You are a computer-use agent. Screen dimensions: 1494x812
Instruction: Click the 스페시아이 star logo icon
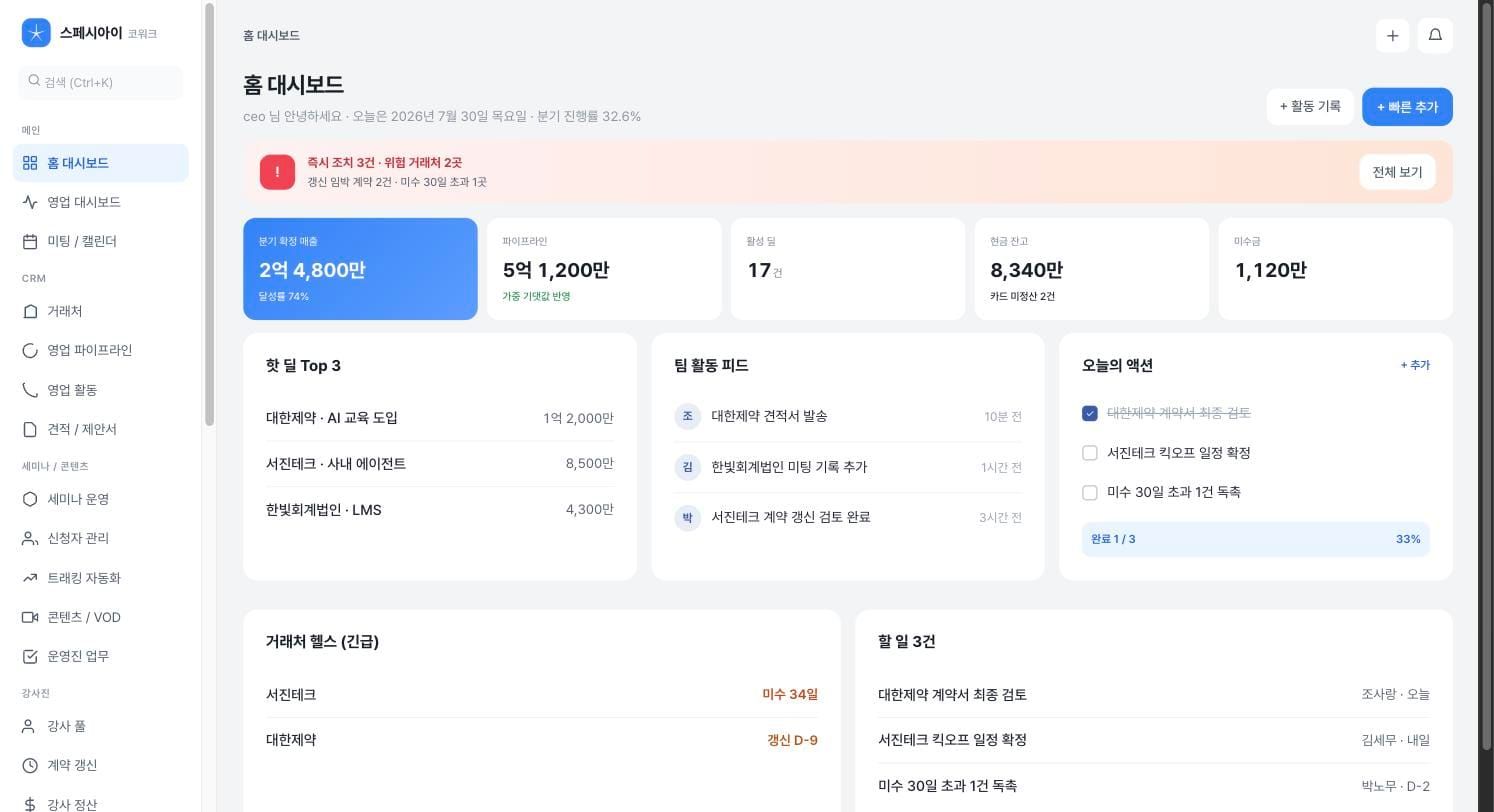click(x=36, y=33)
